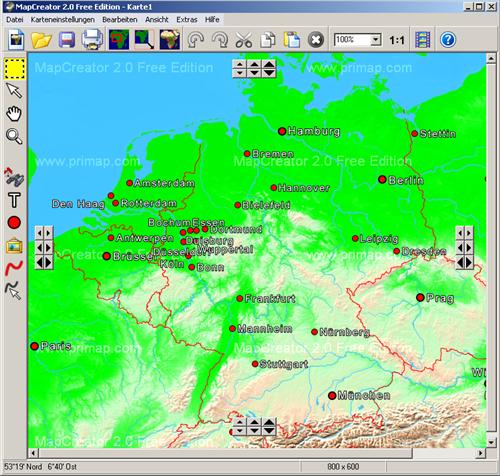Click the Frankfurt city label
The image size is (500, 476).
click(x=270, y=298)
